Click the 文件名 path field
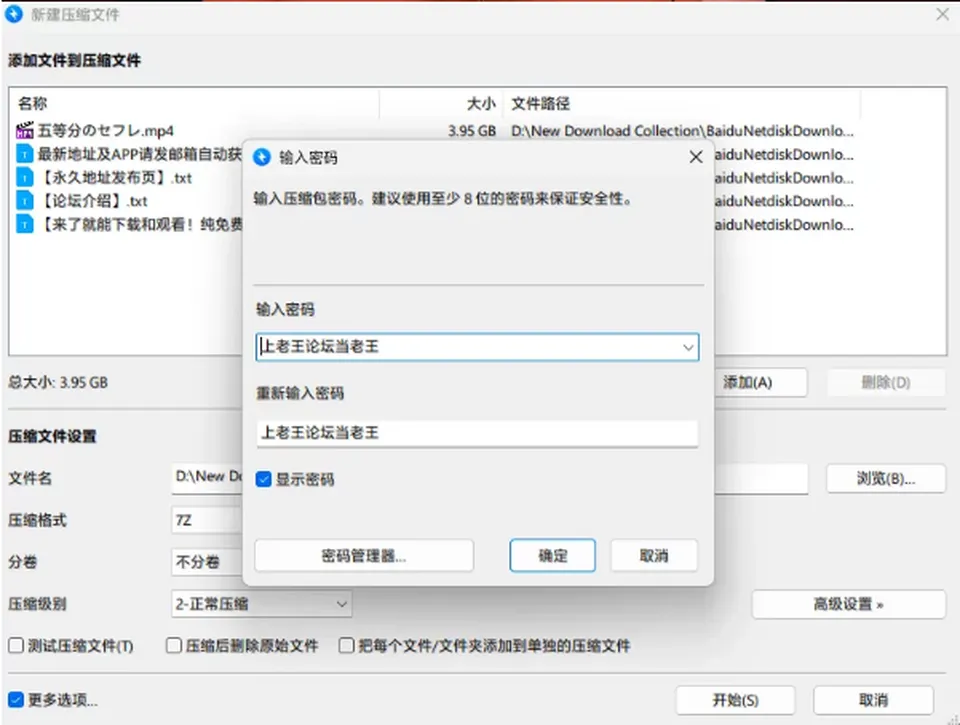 (x=207, y=478)
